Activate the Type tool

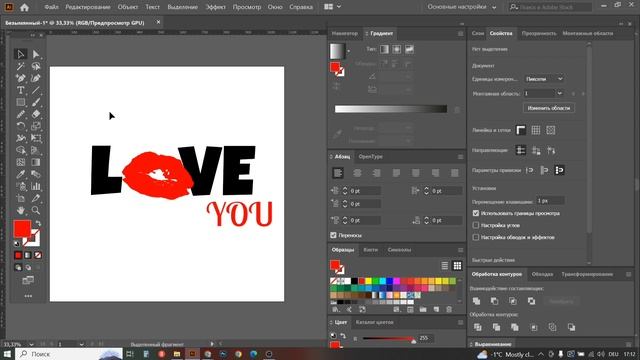tap(21, 90)
